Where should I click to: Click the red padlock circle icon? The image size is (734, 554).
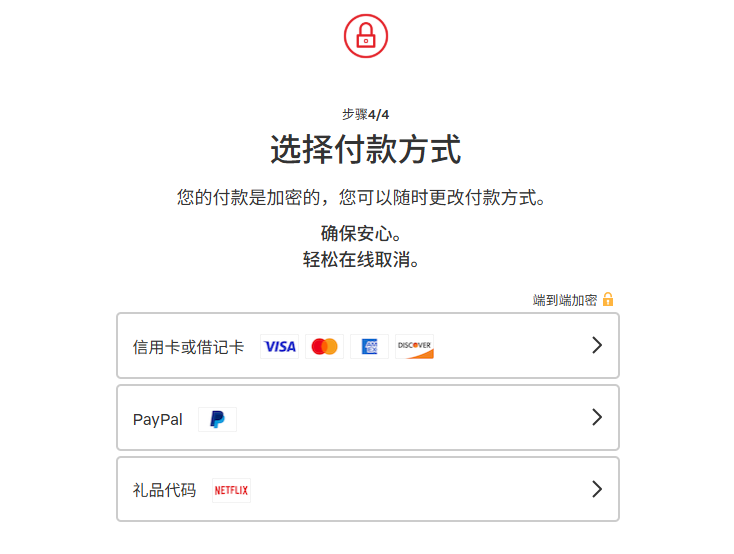(366, 36)
